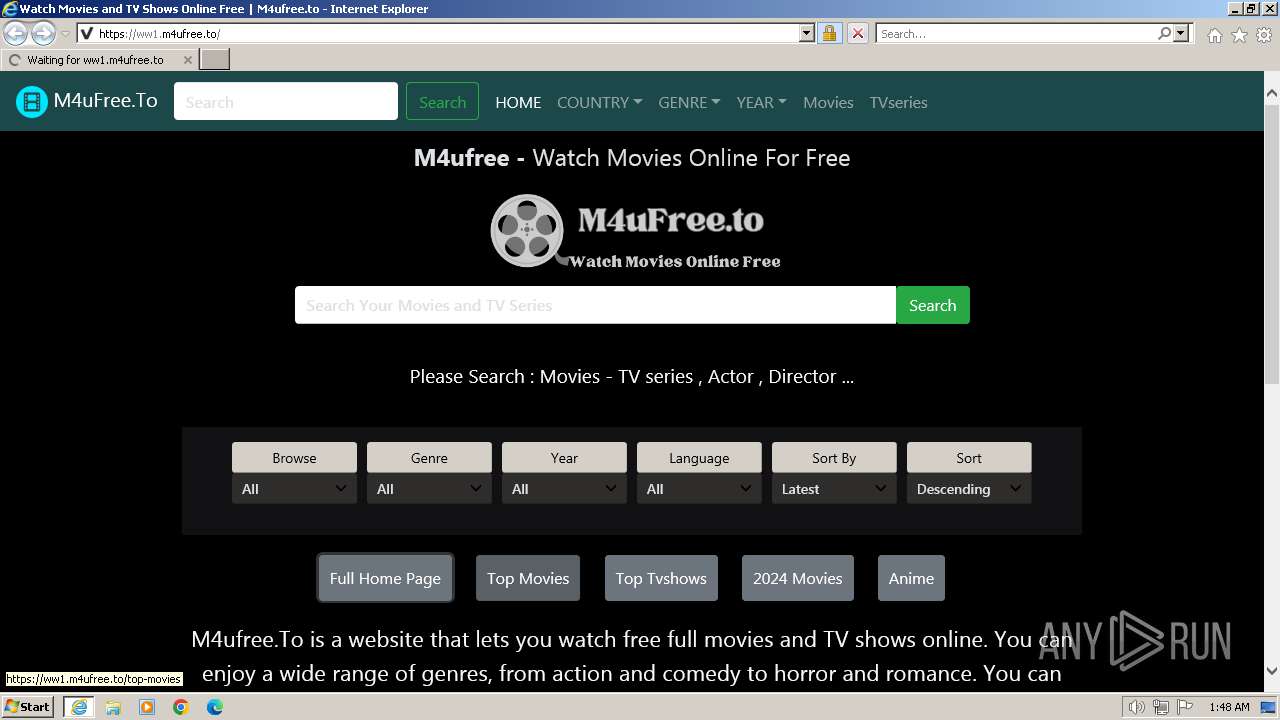Focus 'Search Your Movies and TV Series' field
The width and height of the screenshot is (1280, 720).
(x=595, y=305)
